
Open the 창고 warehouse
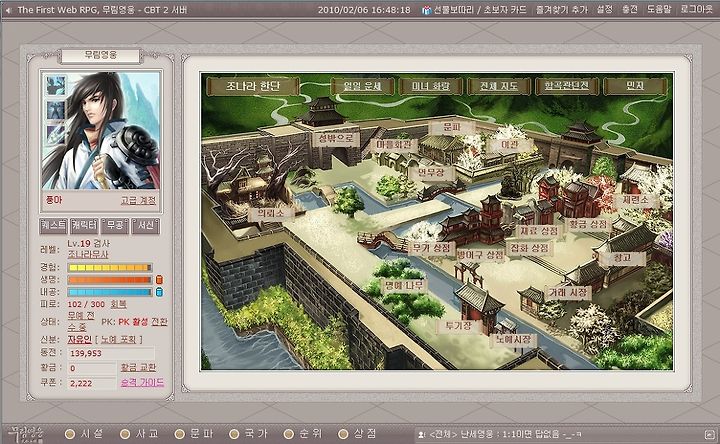623,258
